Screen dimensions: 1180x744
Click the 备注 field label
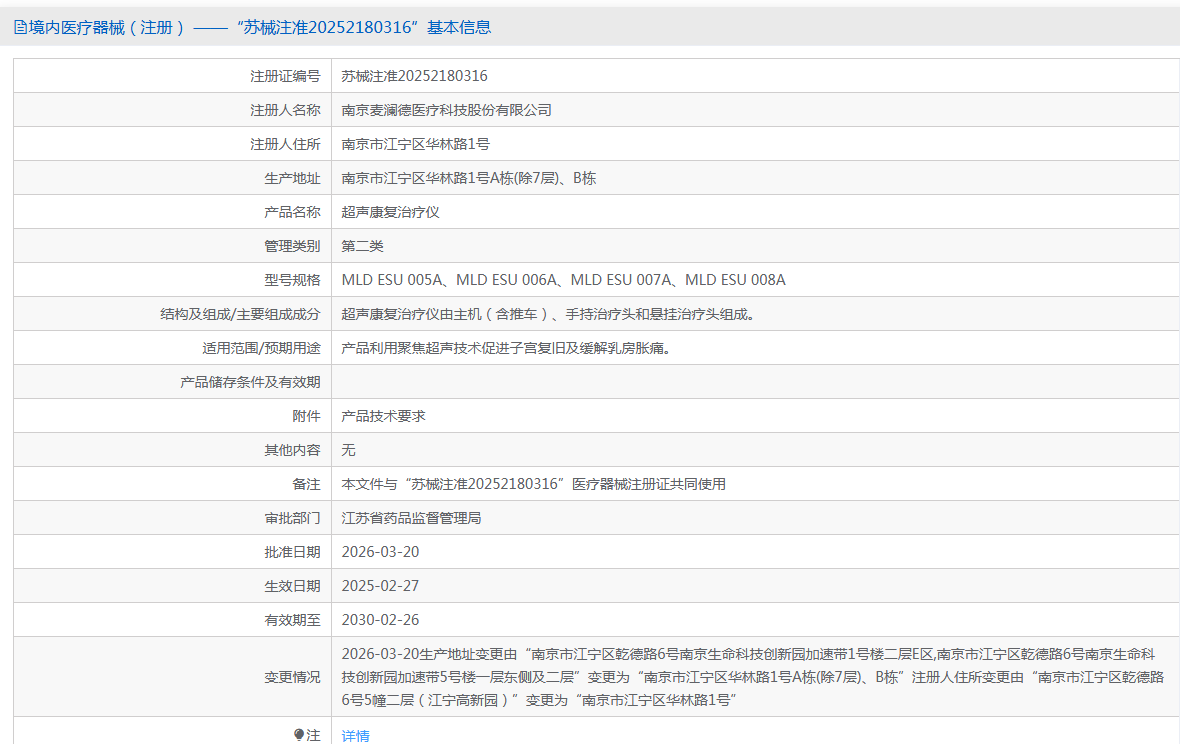pos(306,484)
